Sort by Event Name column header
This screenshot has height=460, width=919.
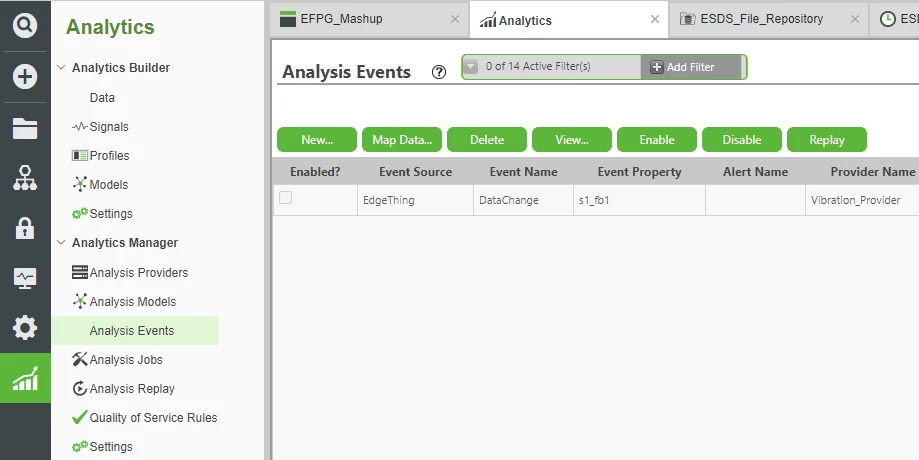[x=523, y=172]
